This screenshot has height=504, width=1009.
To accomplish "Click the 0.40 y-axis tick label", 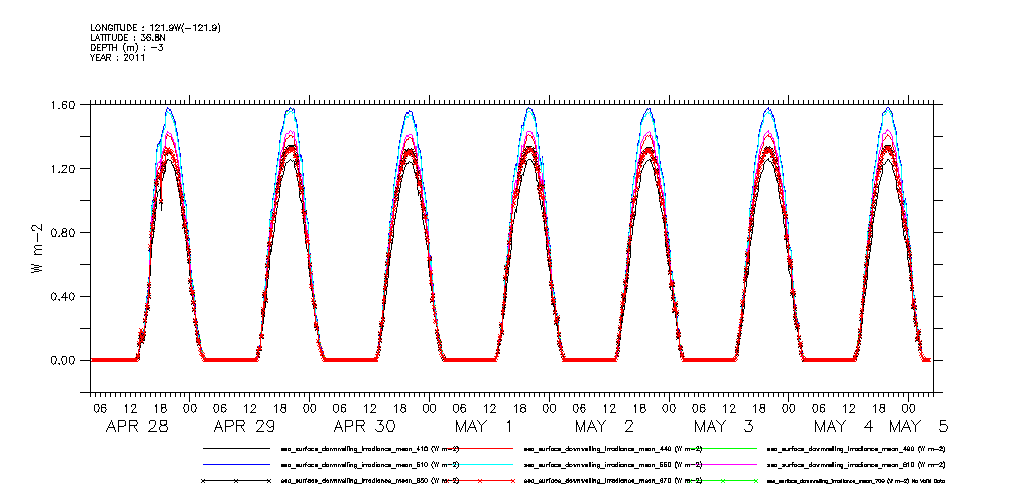I will [x=64, y=297].
